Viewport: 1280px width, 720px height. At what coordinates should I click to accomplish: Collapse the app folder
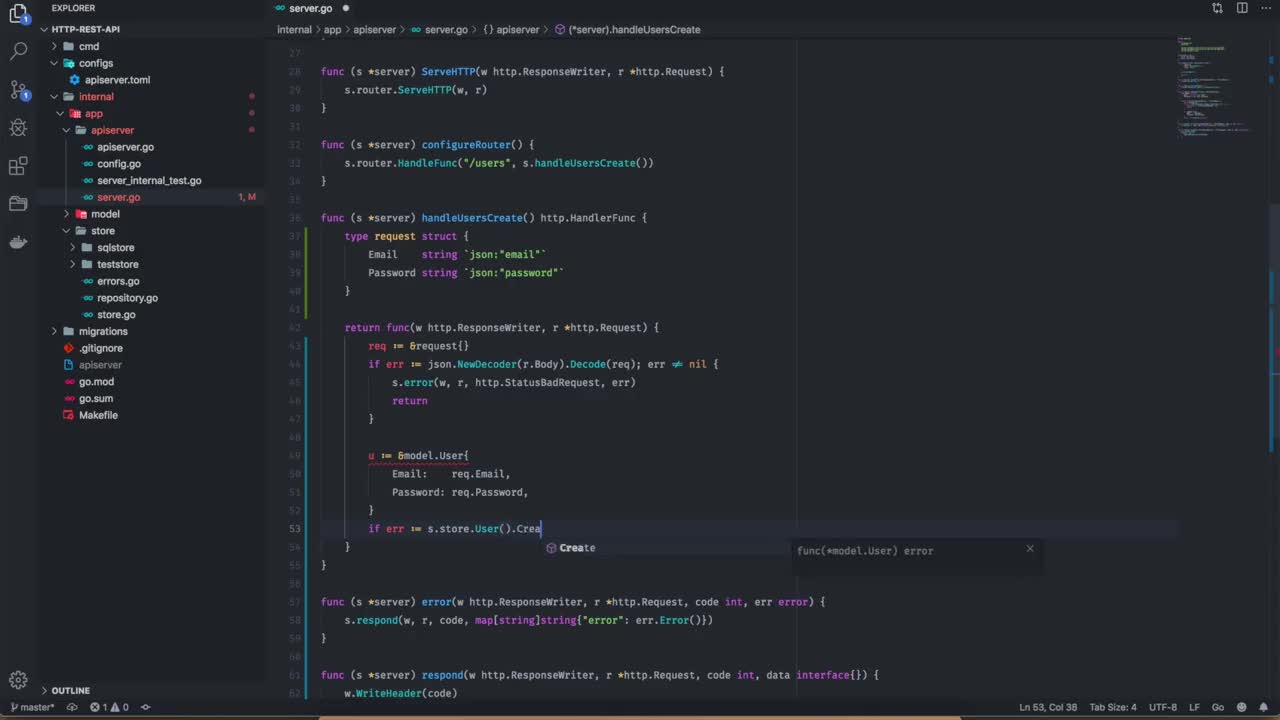point(61,113)
